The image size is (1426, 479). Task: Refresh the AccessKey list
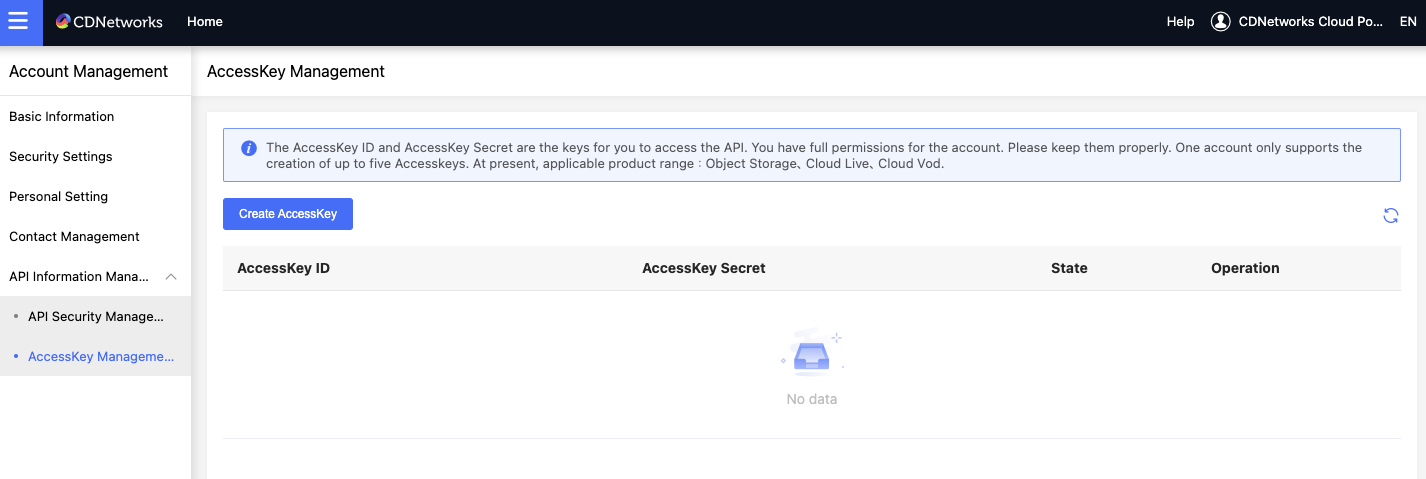point(1390,215)
